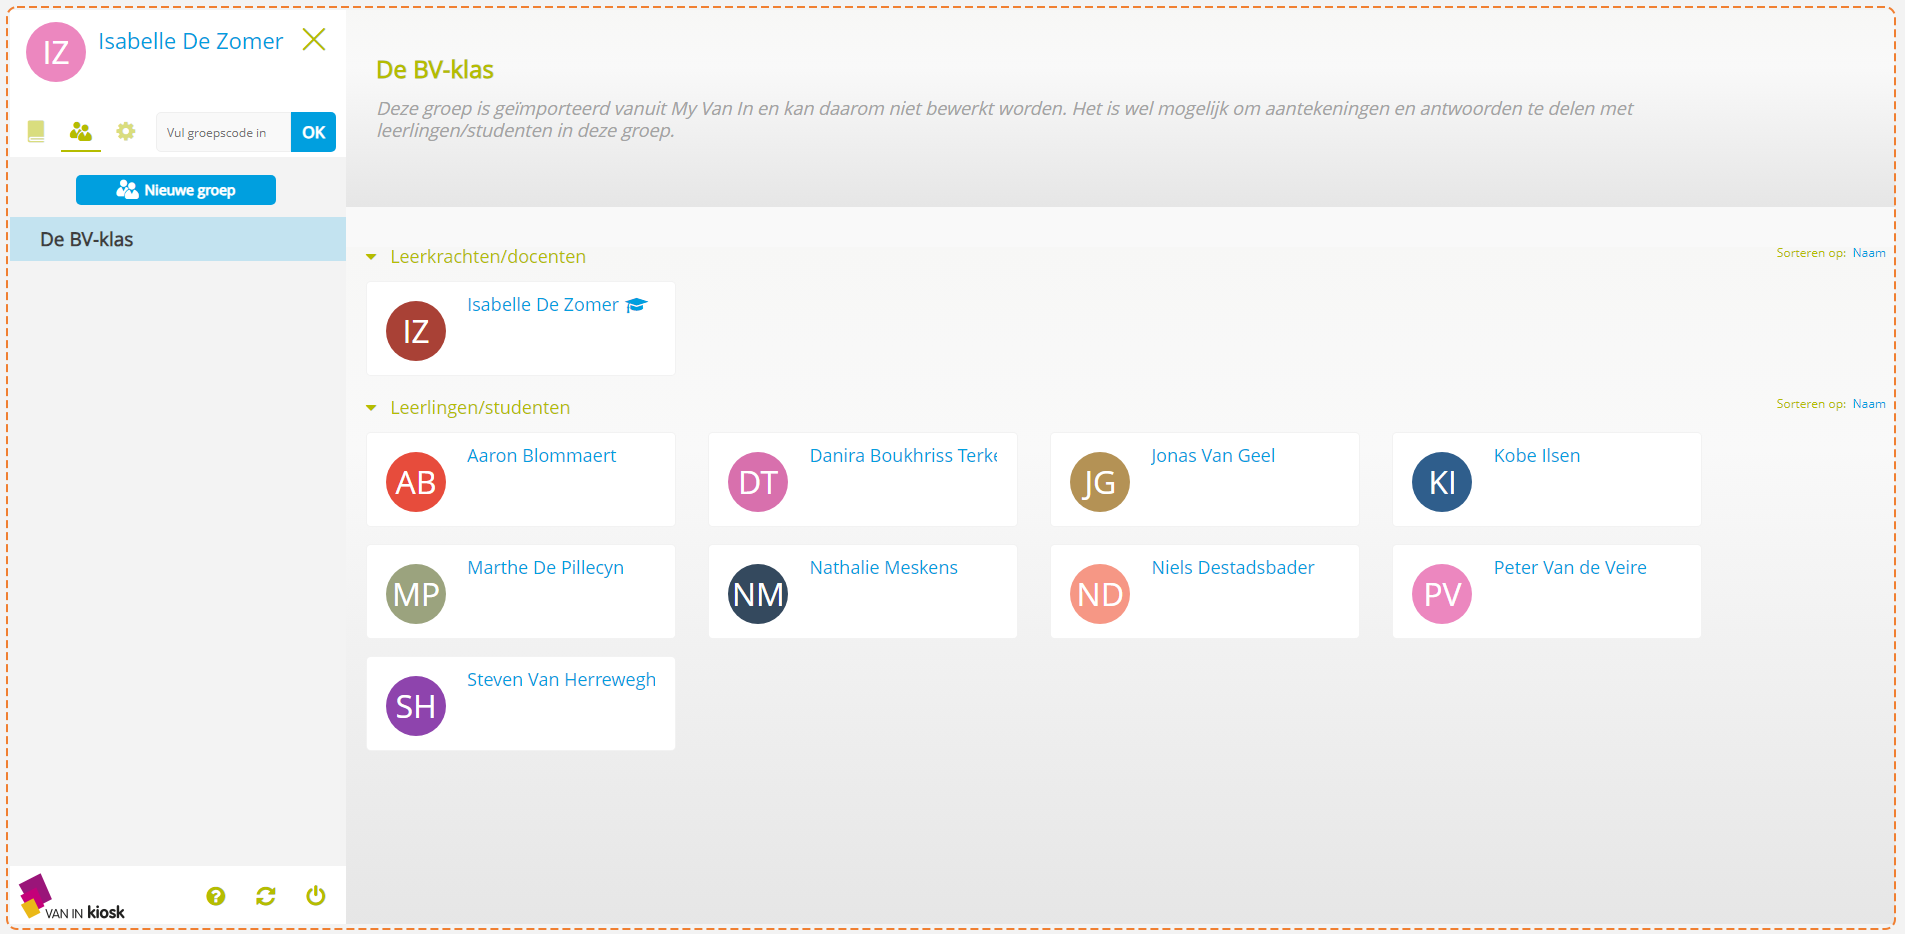1905x934 pixels.
Task: Click the VAN IN kiosk logo
Action: 72,897
